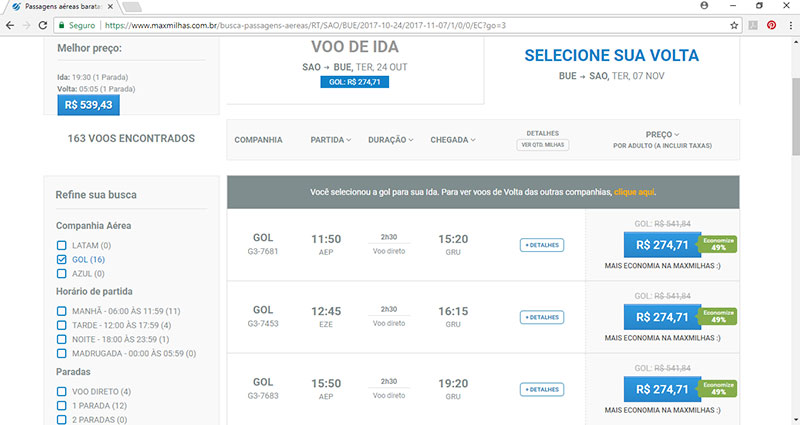This screenshot has height=425, width=800.
Task: Close the Passagens aéreas baratas tab
Action: (x=110, y=7)
